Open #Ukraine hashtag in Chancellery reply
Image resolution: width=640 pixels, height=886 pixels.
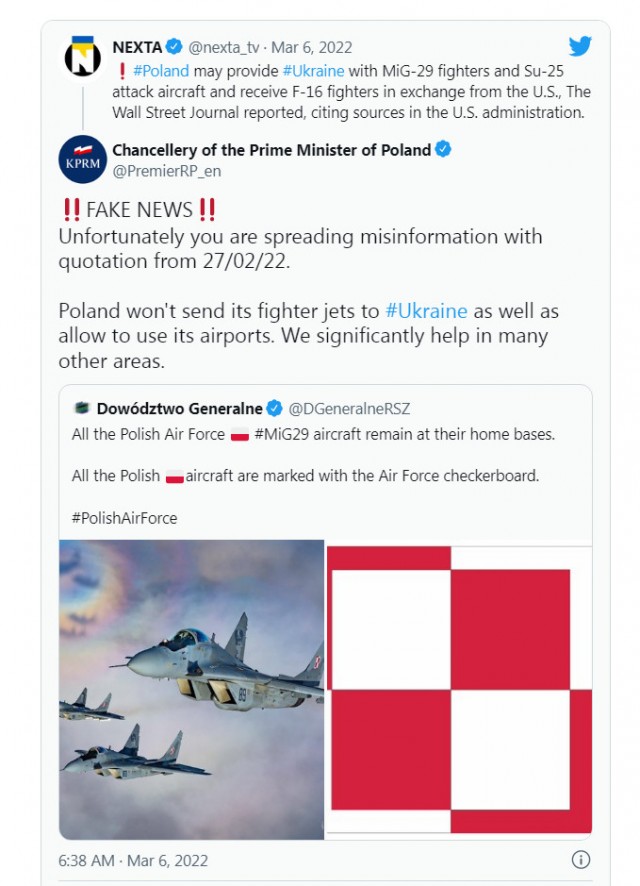tap(426, 311)
